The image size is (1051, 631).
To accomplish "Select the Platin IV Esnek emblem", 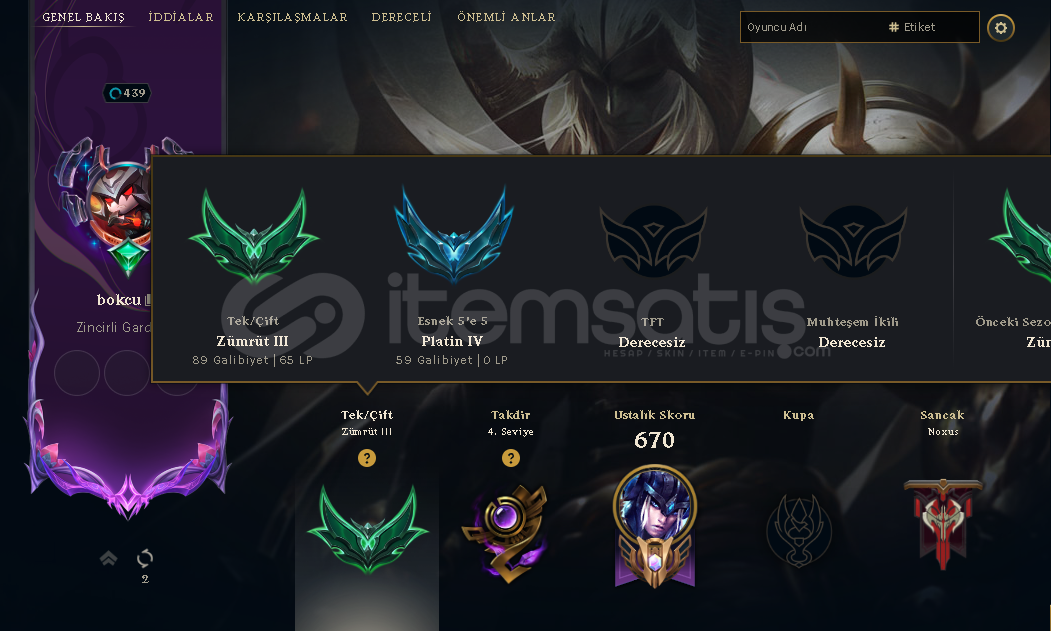I will coord(454,233).
